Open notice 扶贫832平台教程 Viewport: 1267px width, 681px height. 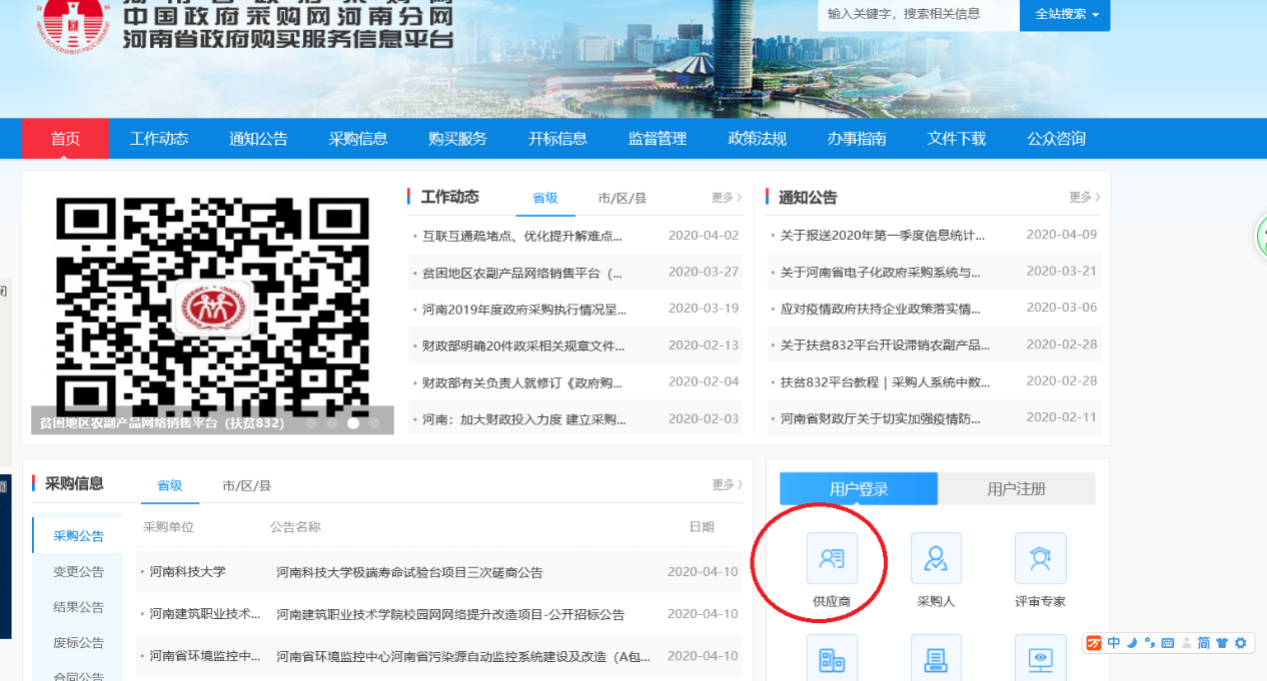(886, 381)
